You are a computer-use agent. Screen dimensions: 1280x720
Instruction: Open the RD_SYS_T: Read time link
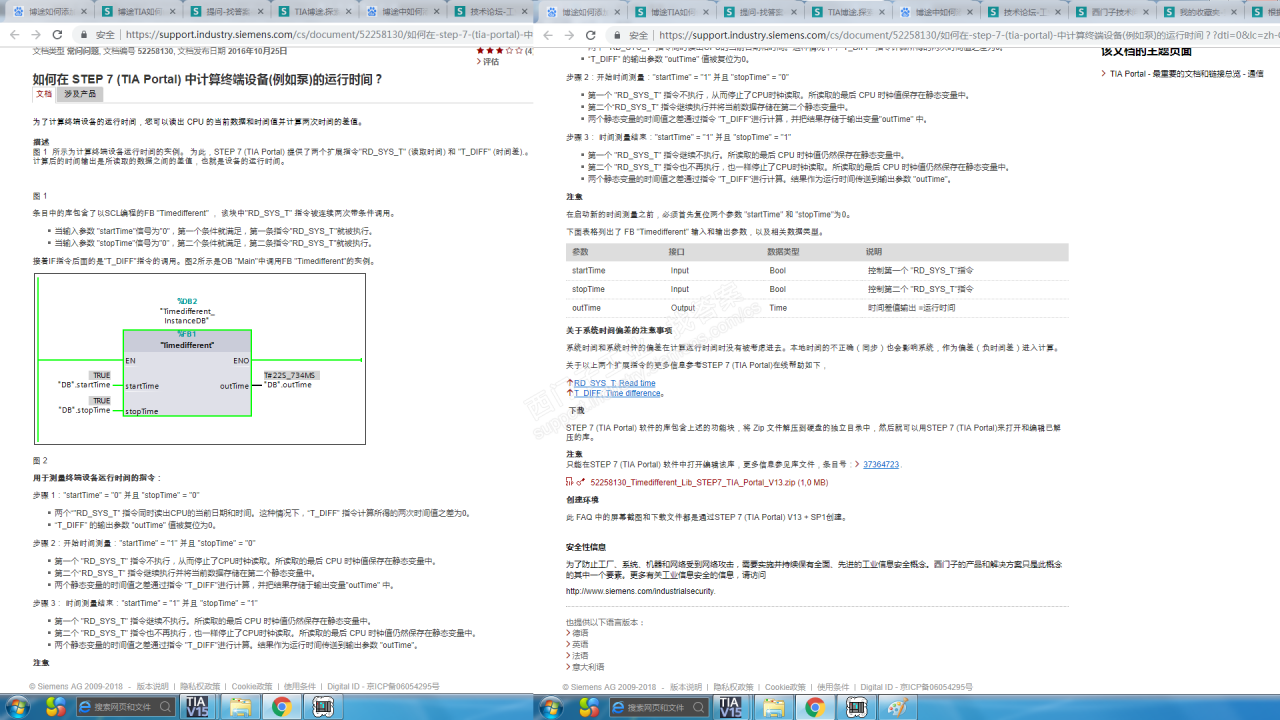(614, 383)
